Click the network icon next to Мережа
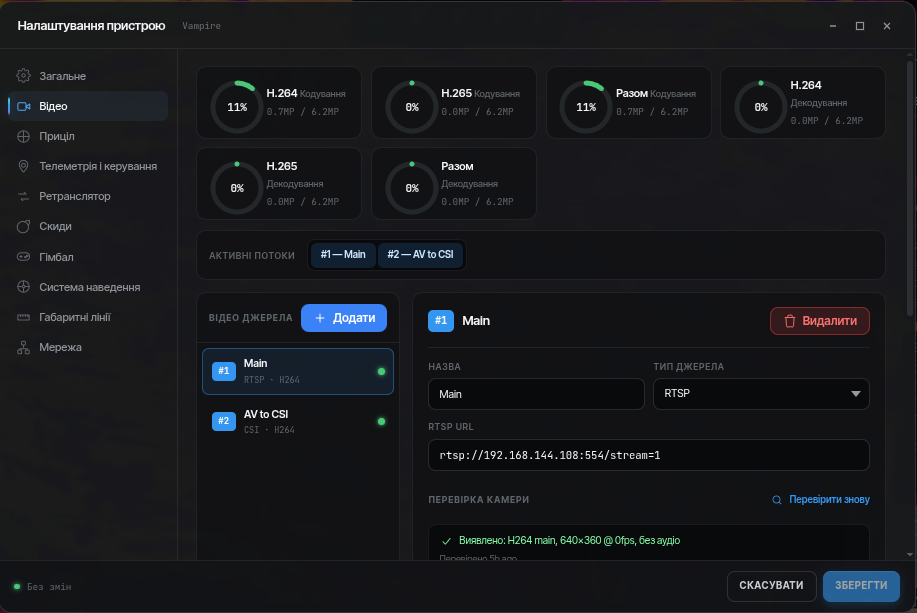This screenshot has height=613, width=917. coord(23,347)
